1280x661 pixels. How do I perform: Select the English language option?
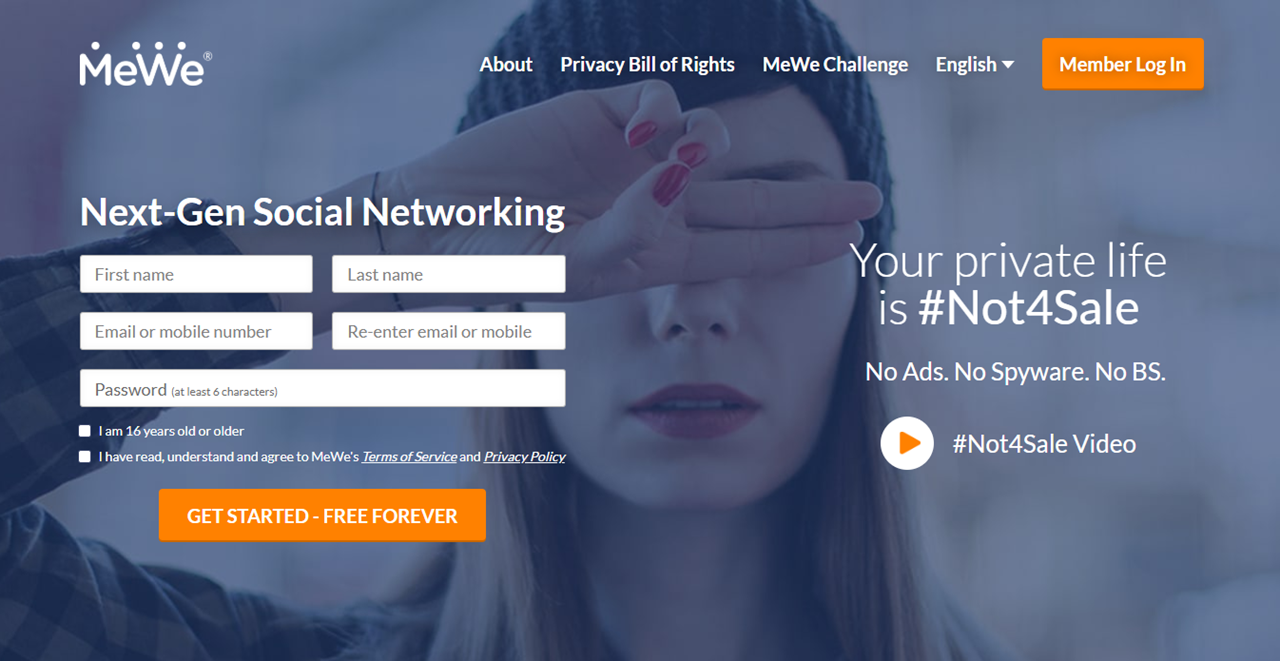(966, 65)
